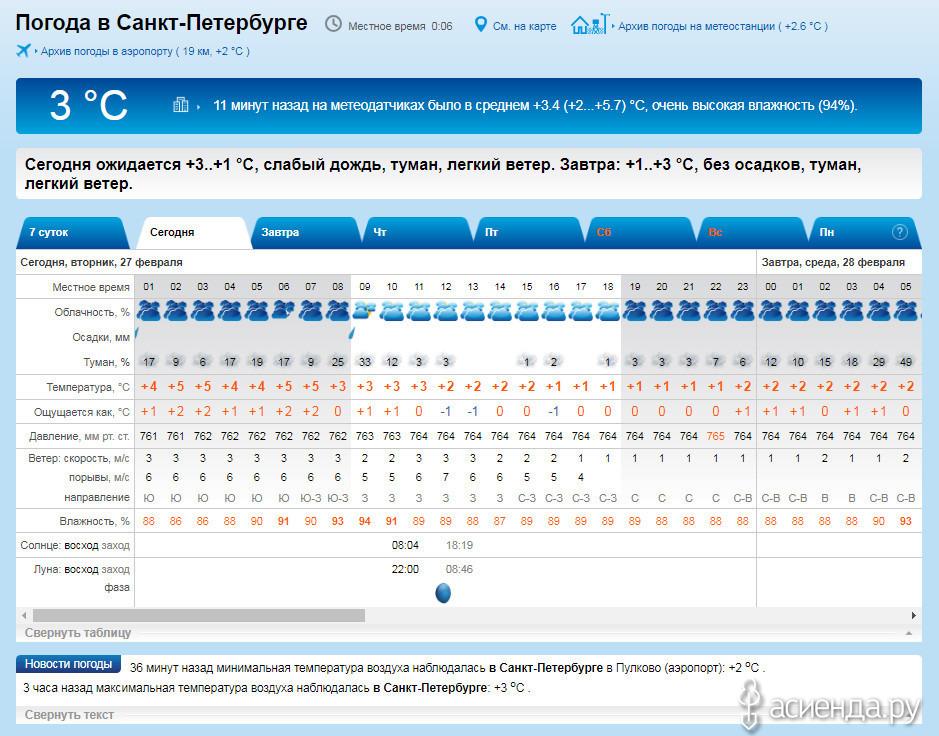Click the city buildings sensor icon

(x=180, y=105)
